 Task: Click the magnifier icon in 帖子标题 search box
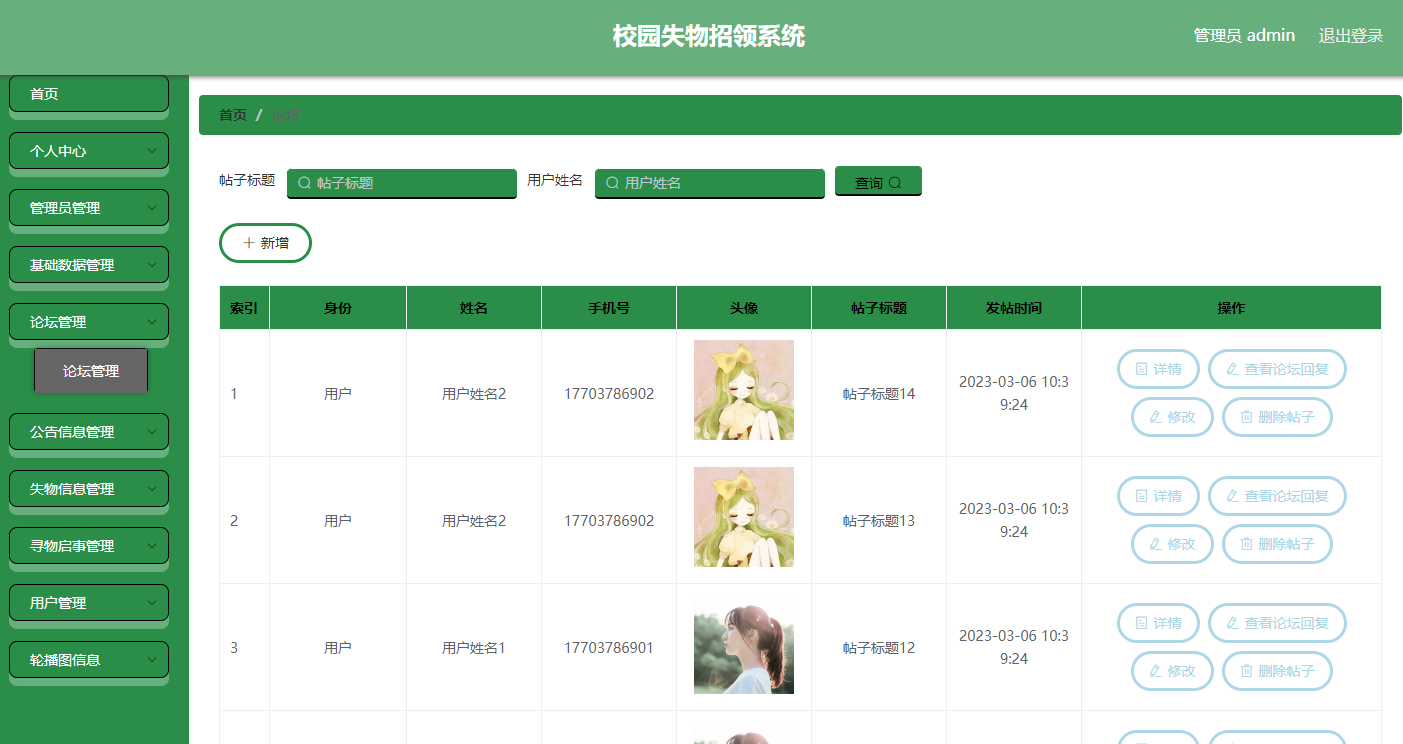pos(302,183)
